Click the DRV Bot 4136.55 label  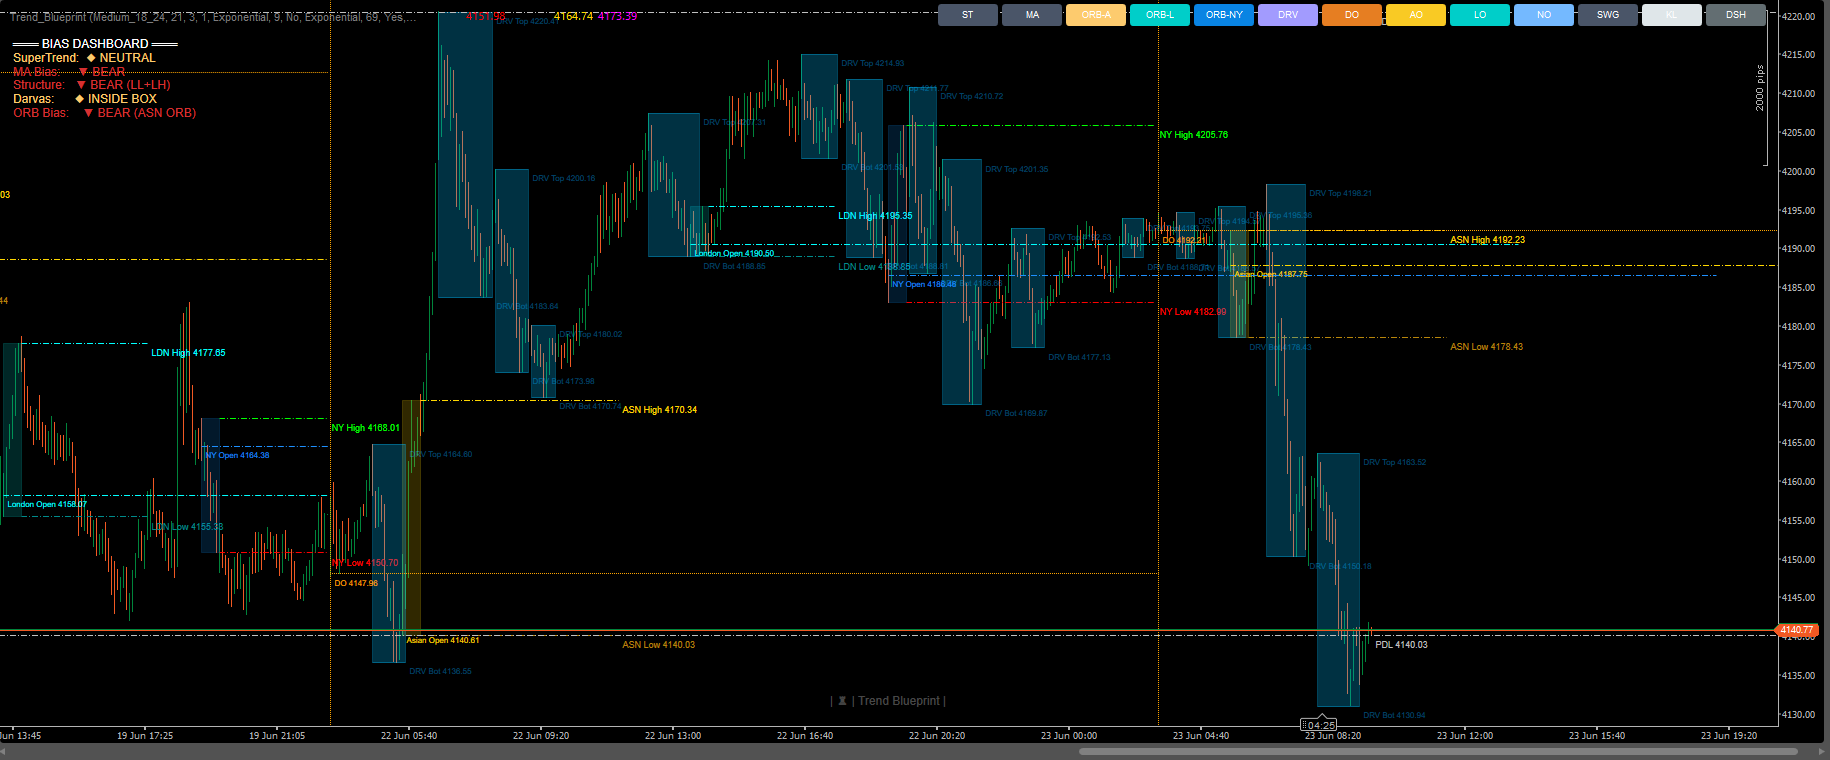[441, 672]
